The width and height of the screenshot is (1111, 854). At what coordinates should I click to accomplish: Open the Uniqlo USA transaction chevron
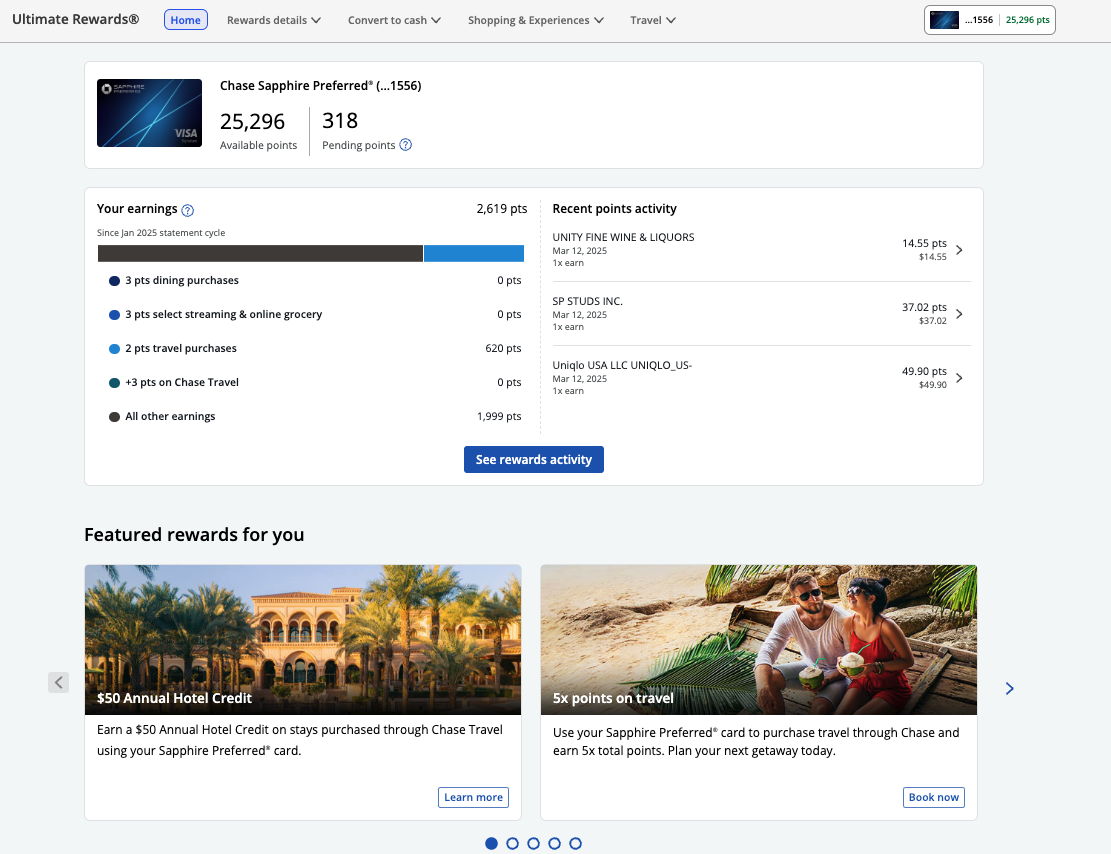[x=959, y=378]
